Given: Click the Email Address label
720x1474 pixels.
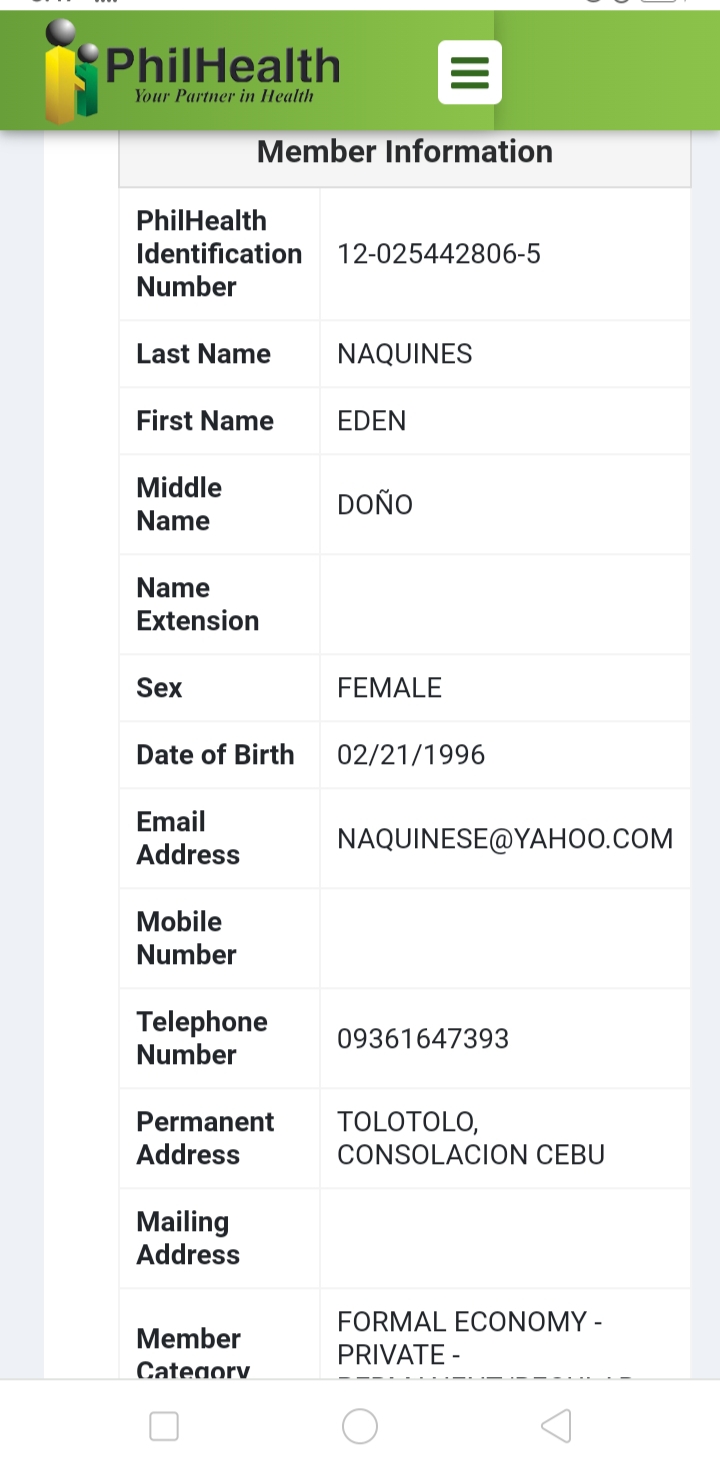Looking at the screenshot, I should click(188, 838).
